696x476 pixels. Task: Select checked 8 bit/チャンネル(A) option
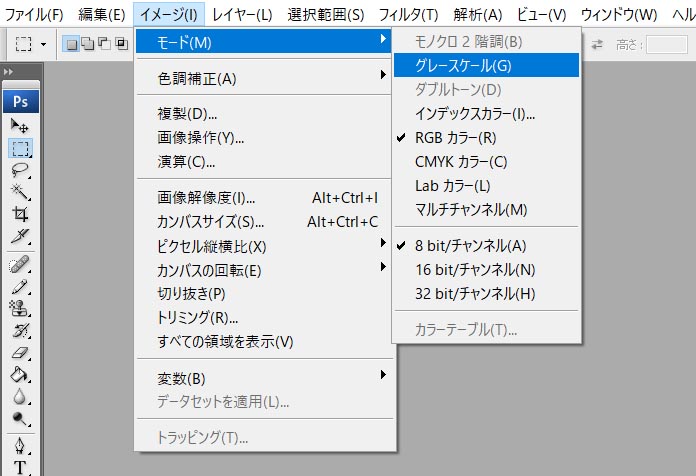click(486, 246)
